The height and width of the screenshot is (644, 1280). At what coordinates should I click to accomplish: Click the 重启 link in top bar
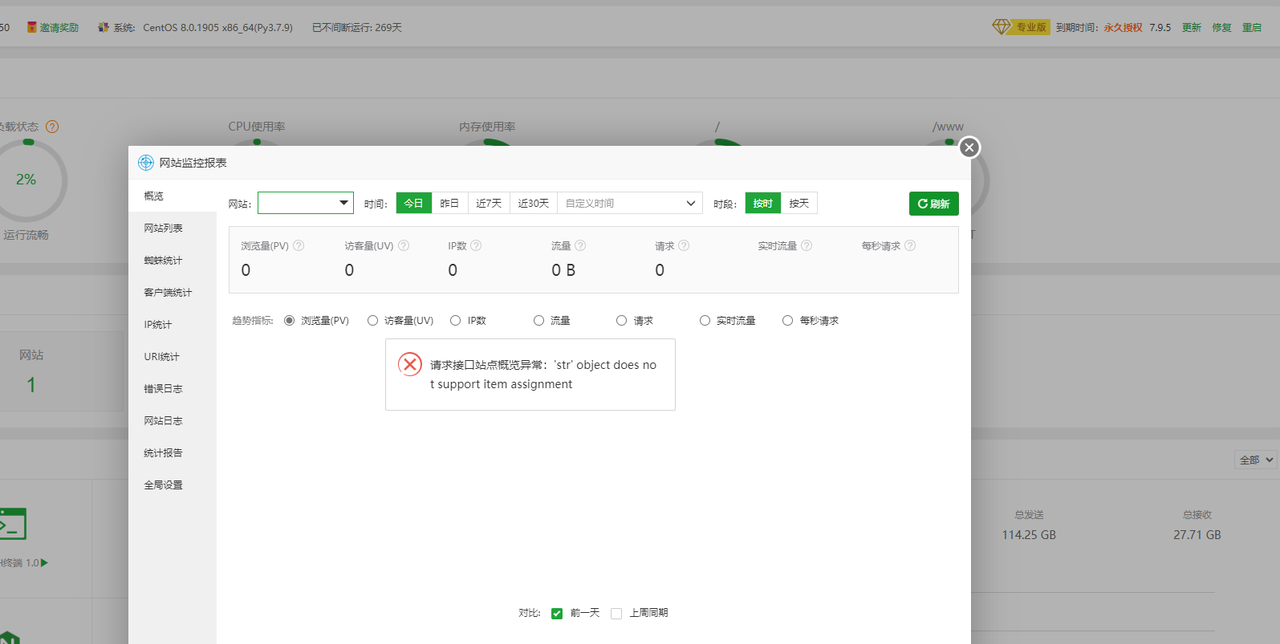[x=1252, y=27]
